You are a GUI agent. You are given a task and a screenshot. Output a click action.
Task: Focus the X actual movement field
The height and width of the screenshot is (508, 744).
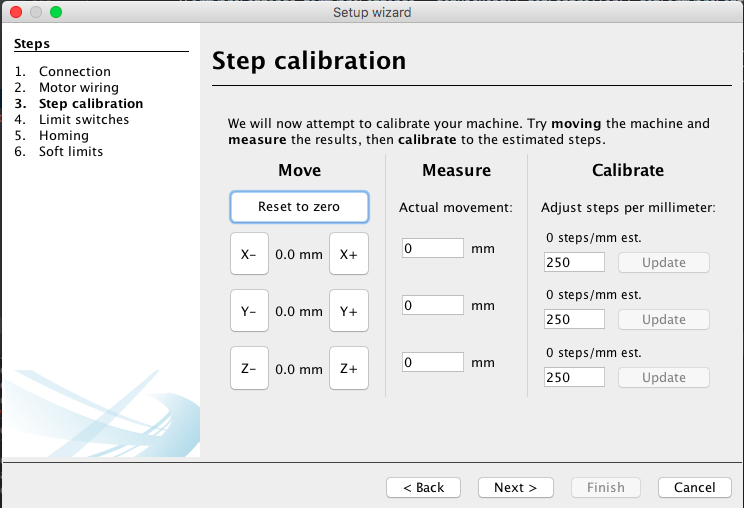point(433,248)
